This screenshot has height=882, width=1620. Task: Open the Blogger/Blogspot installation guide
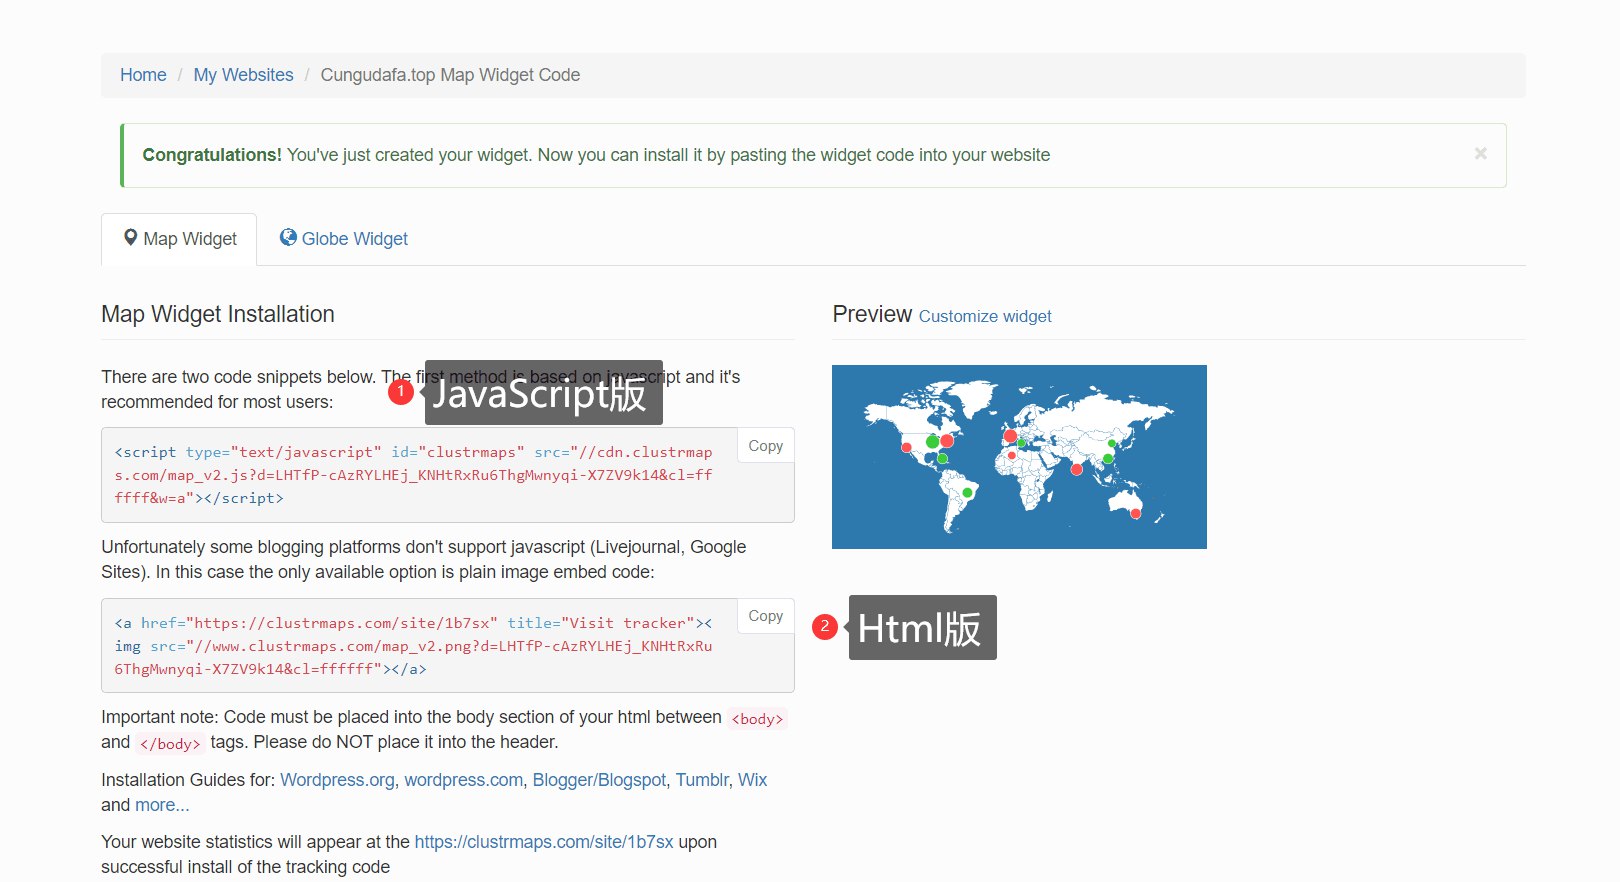click(599, 780)
